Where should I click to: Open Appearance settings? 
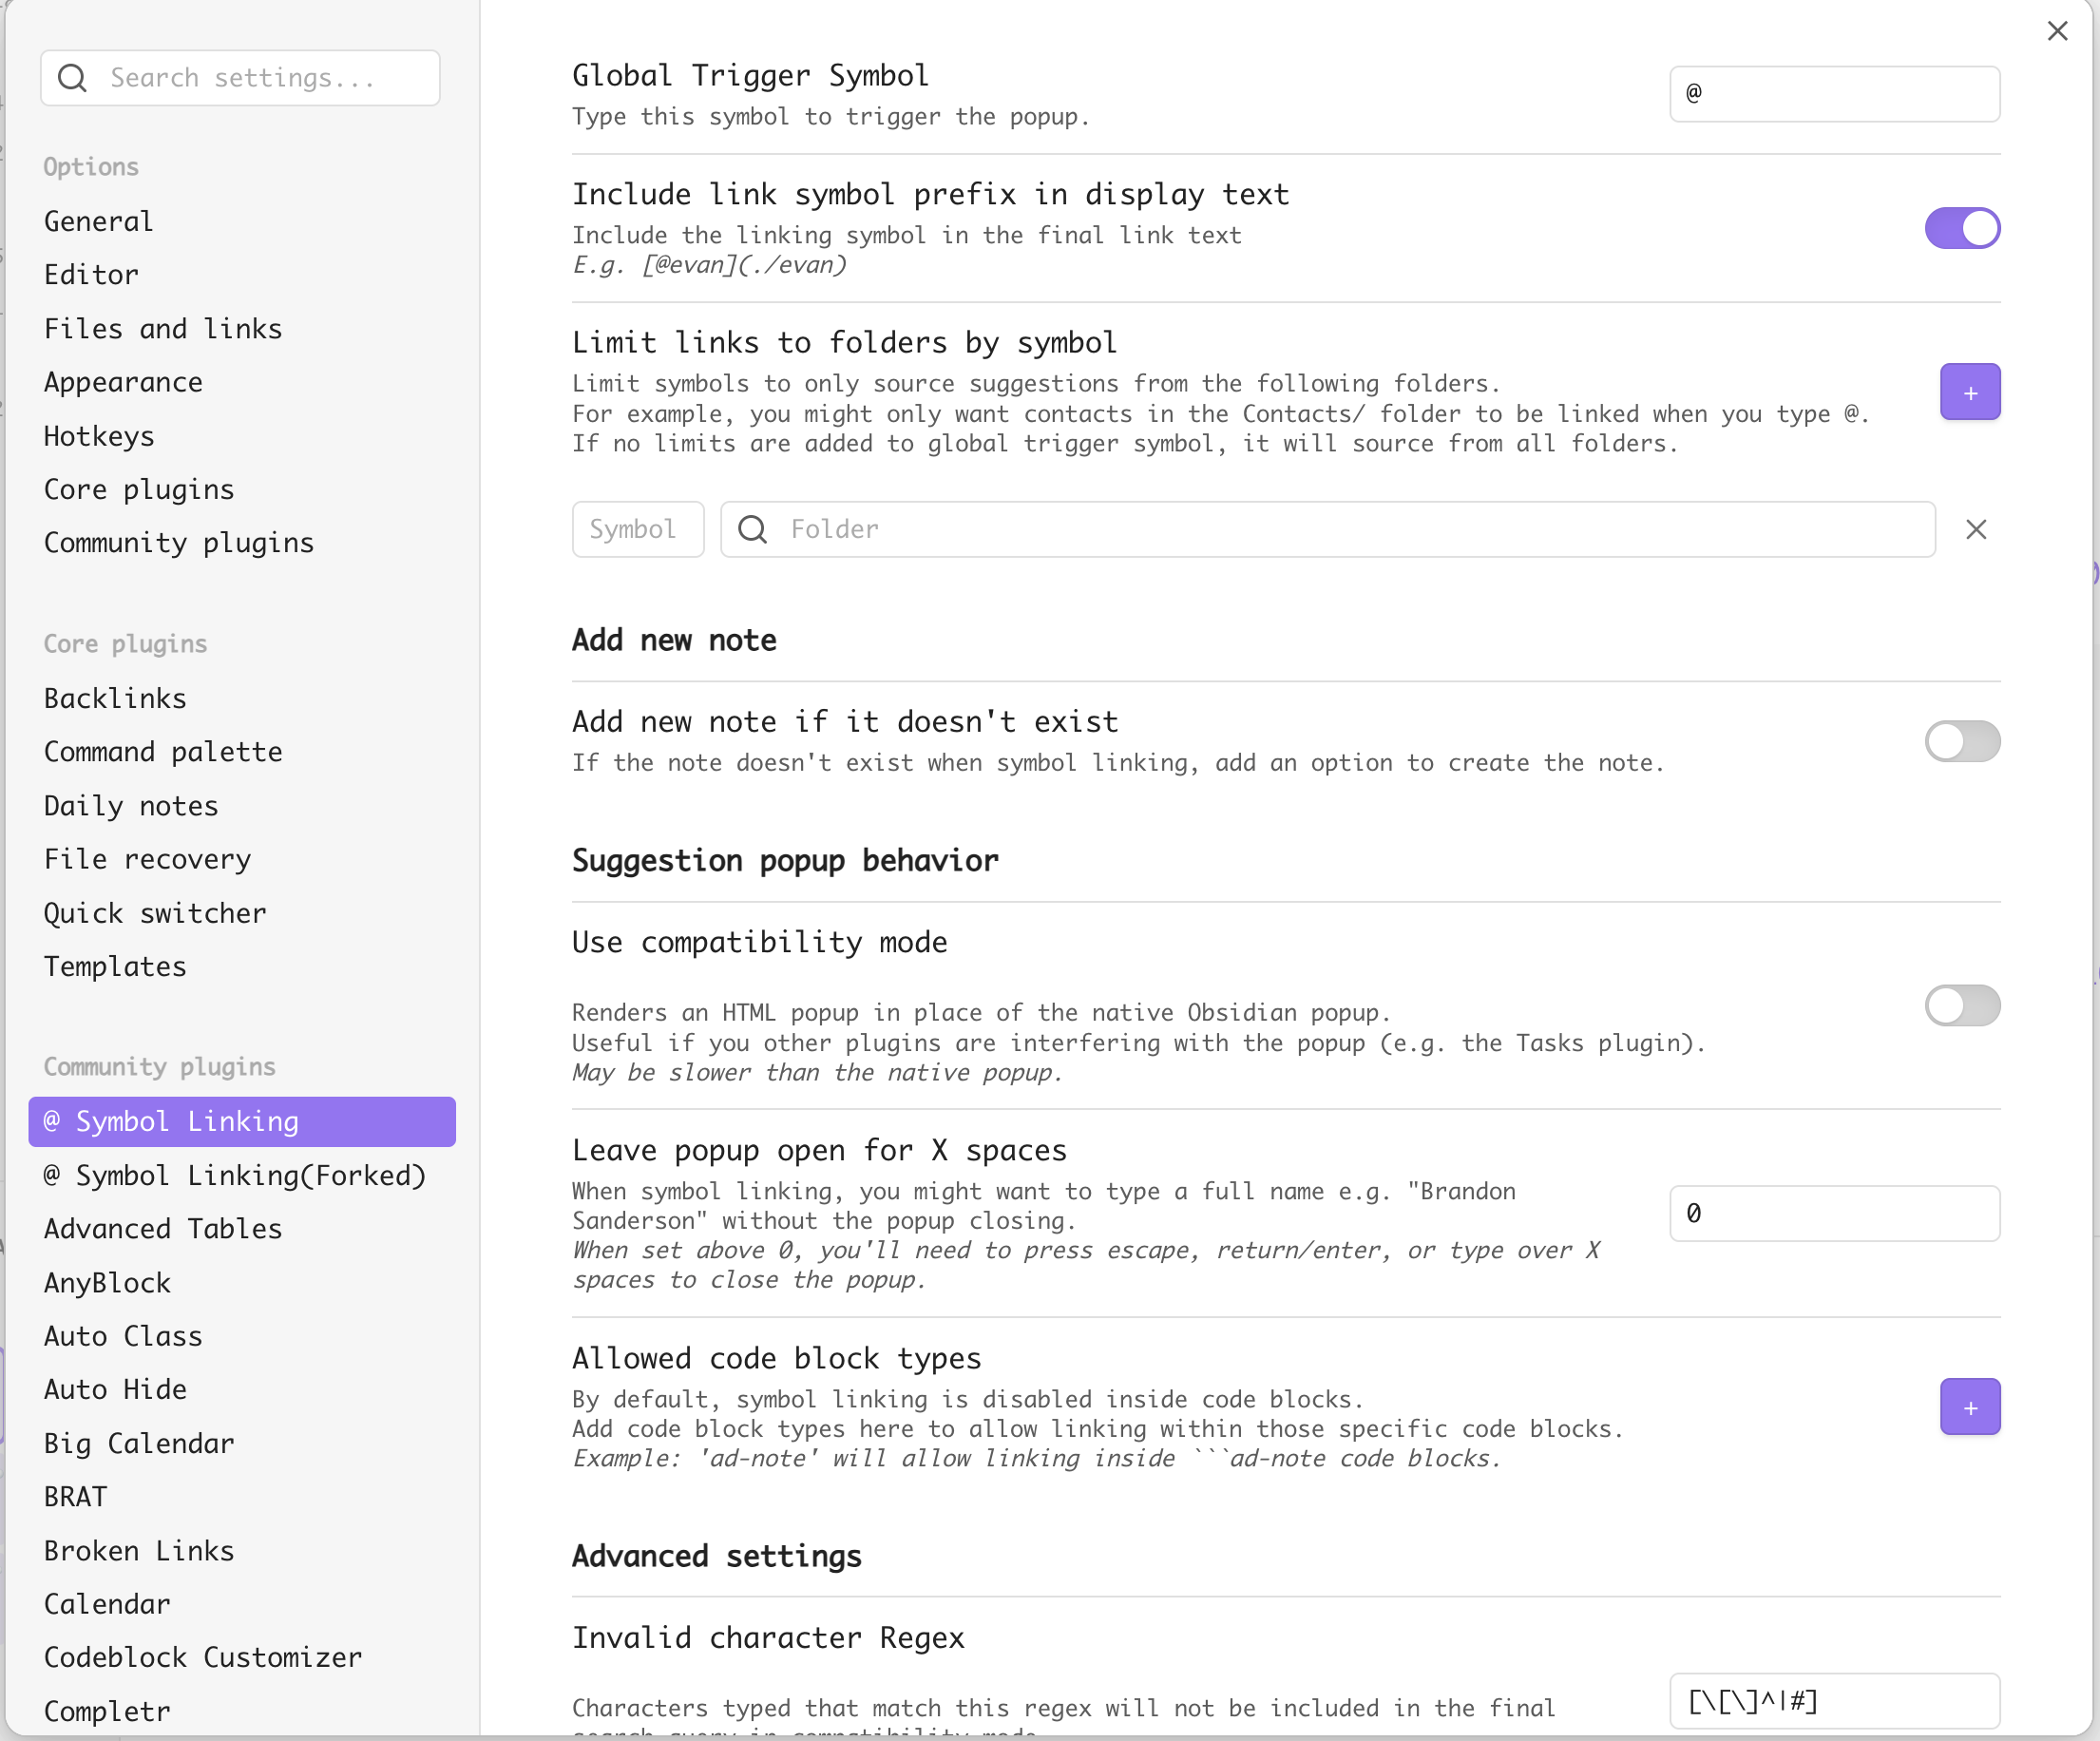[x=123, y=382]
